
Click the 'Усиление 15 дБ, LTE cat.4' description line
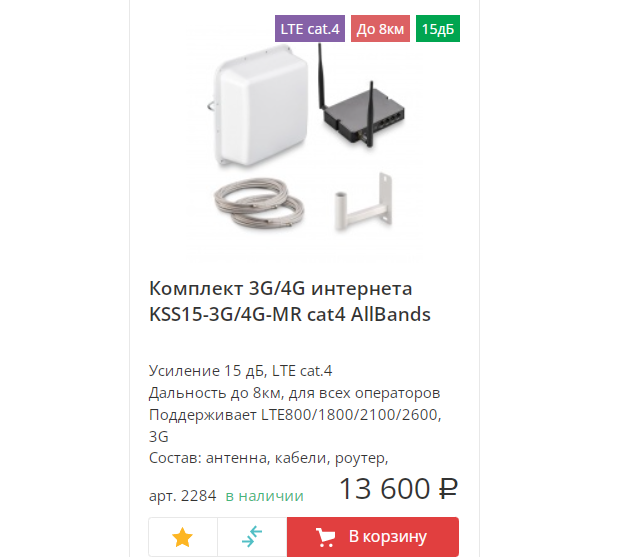pos(240,371)
